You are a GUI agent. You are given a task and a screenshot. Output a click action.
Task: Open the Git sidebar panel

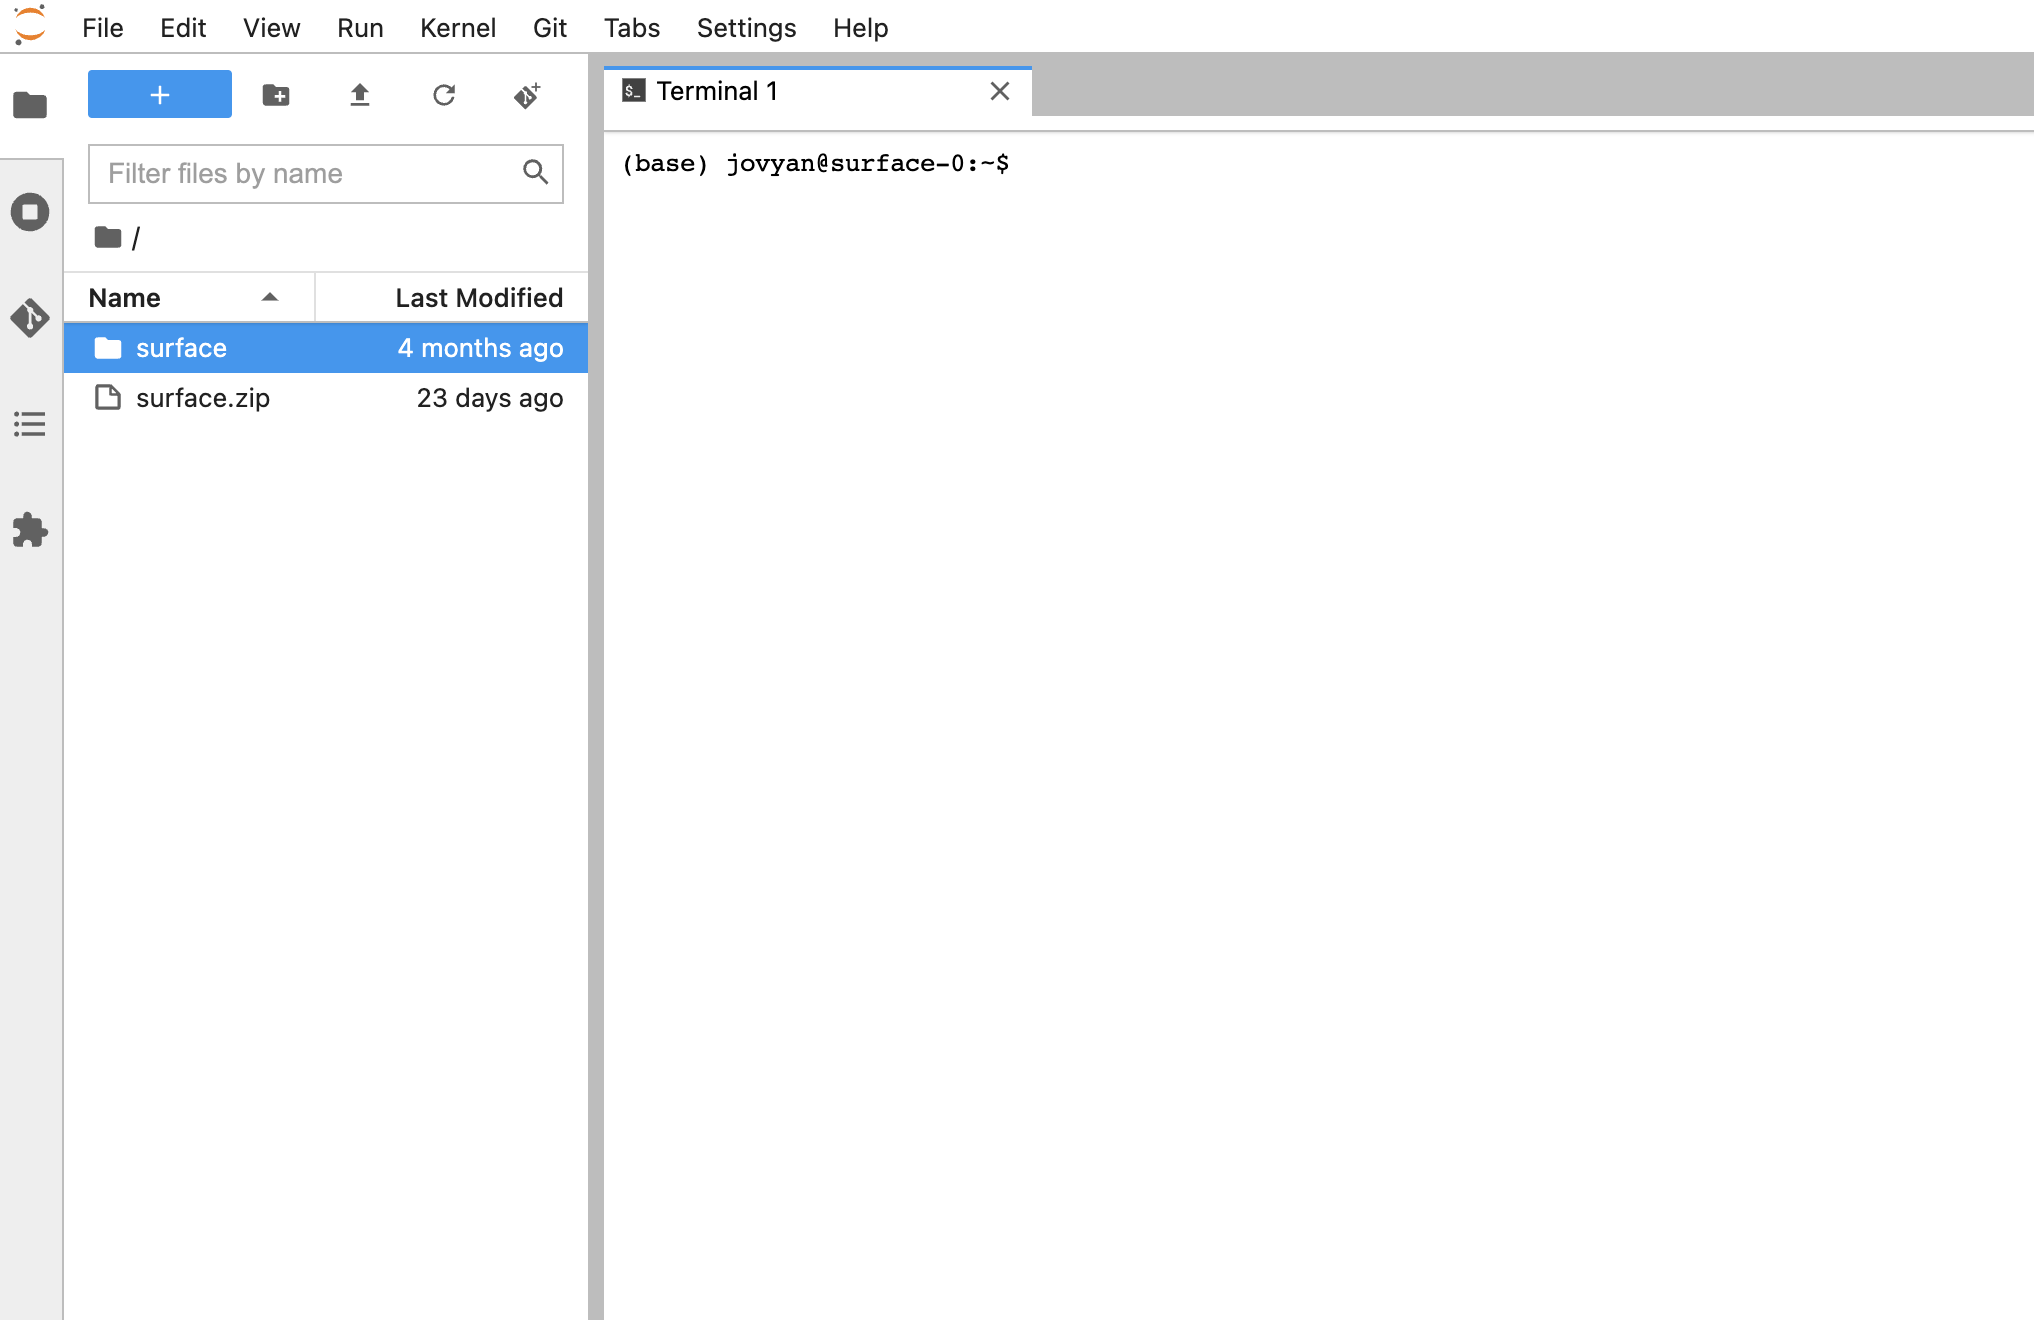[30, 318]
